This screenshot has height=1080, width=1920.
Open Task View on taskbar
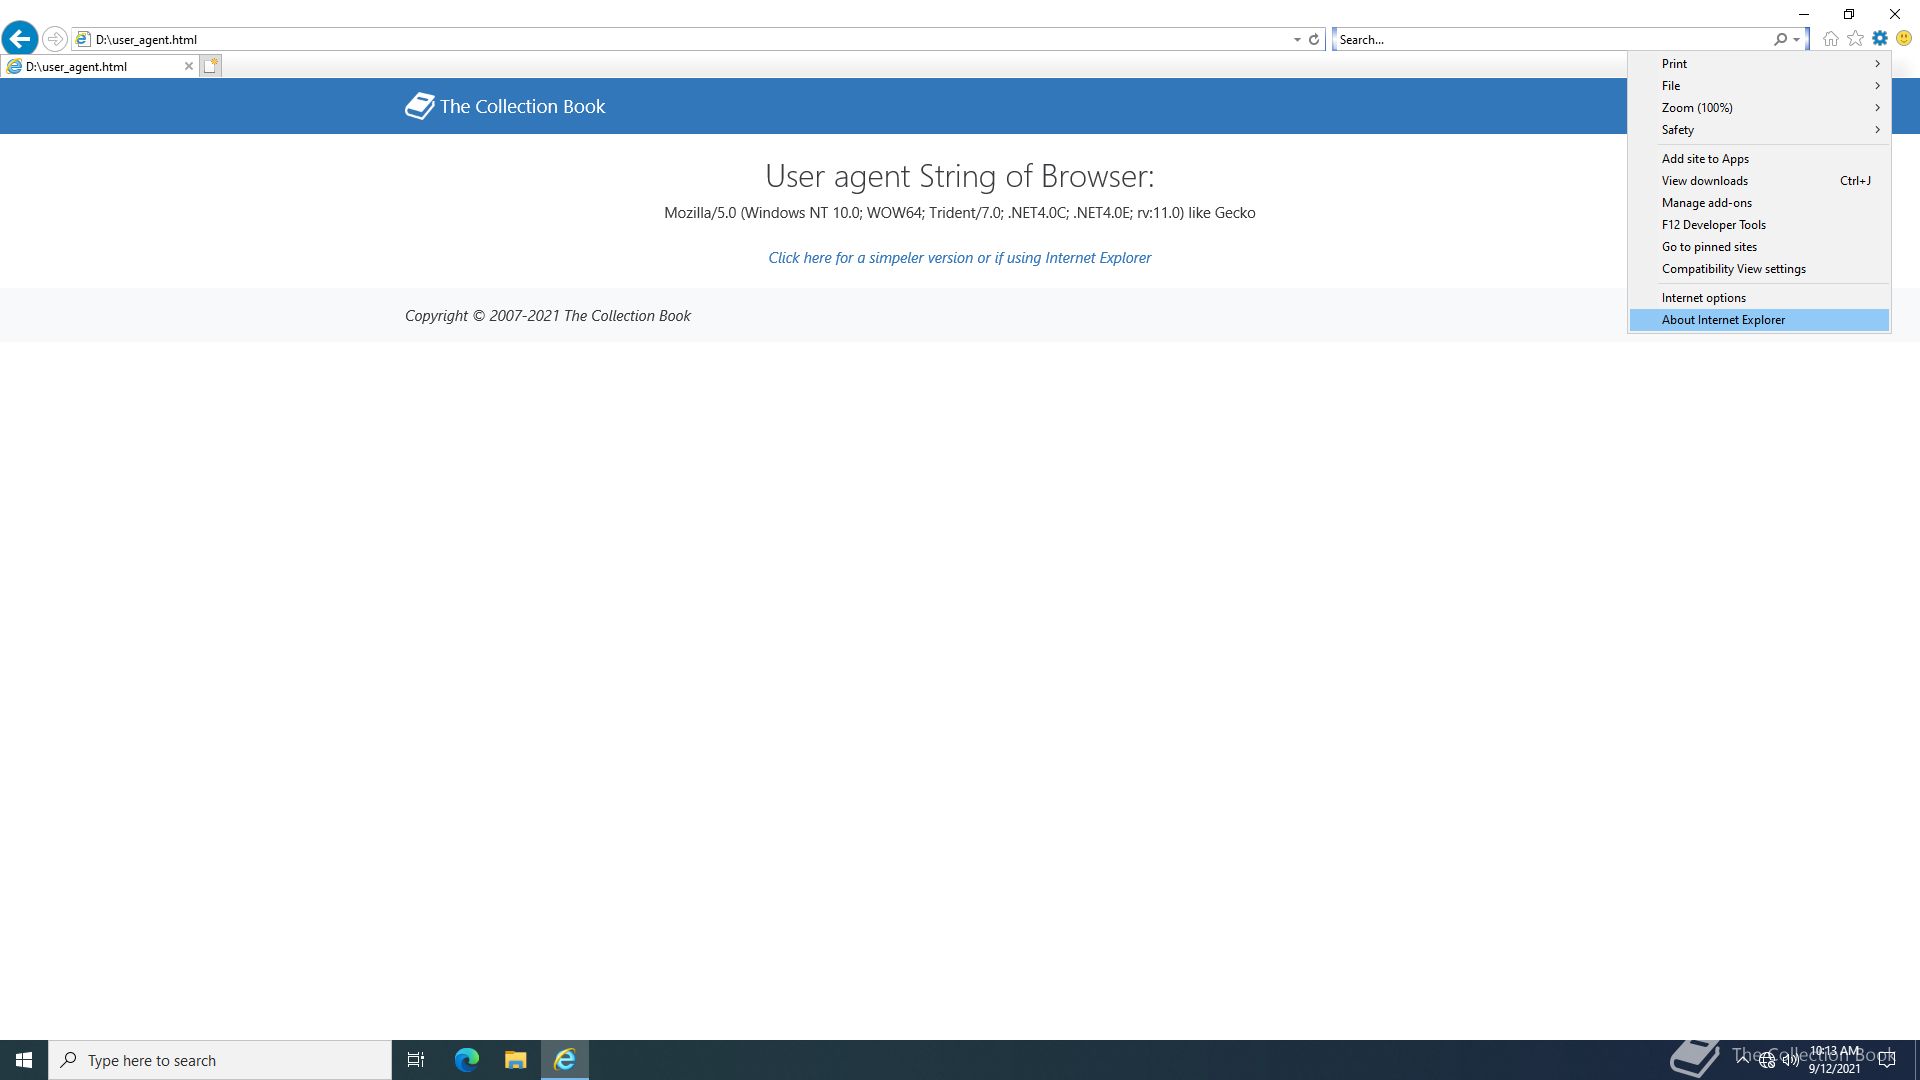416,1060
